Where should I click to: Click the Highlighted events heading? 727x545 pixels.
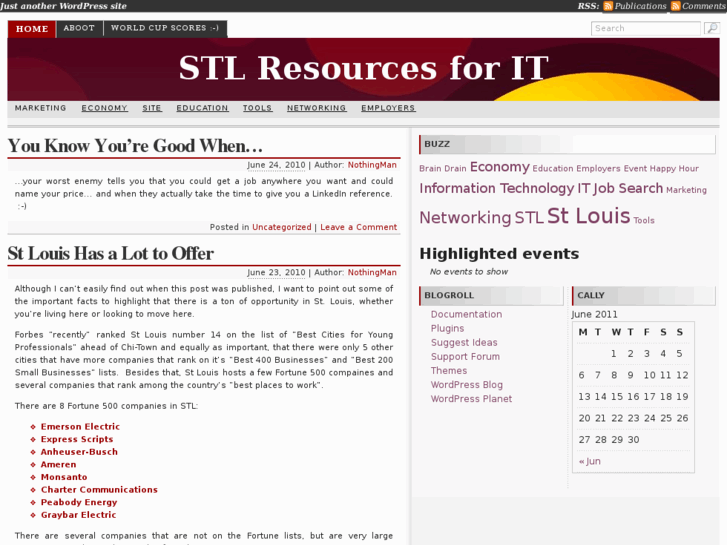[499, 254]
